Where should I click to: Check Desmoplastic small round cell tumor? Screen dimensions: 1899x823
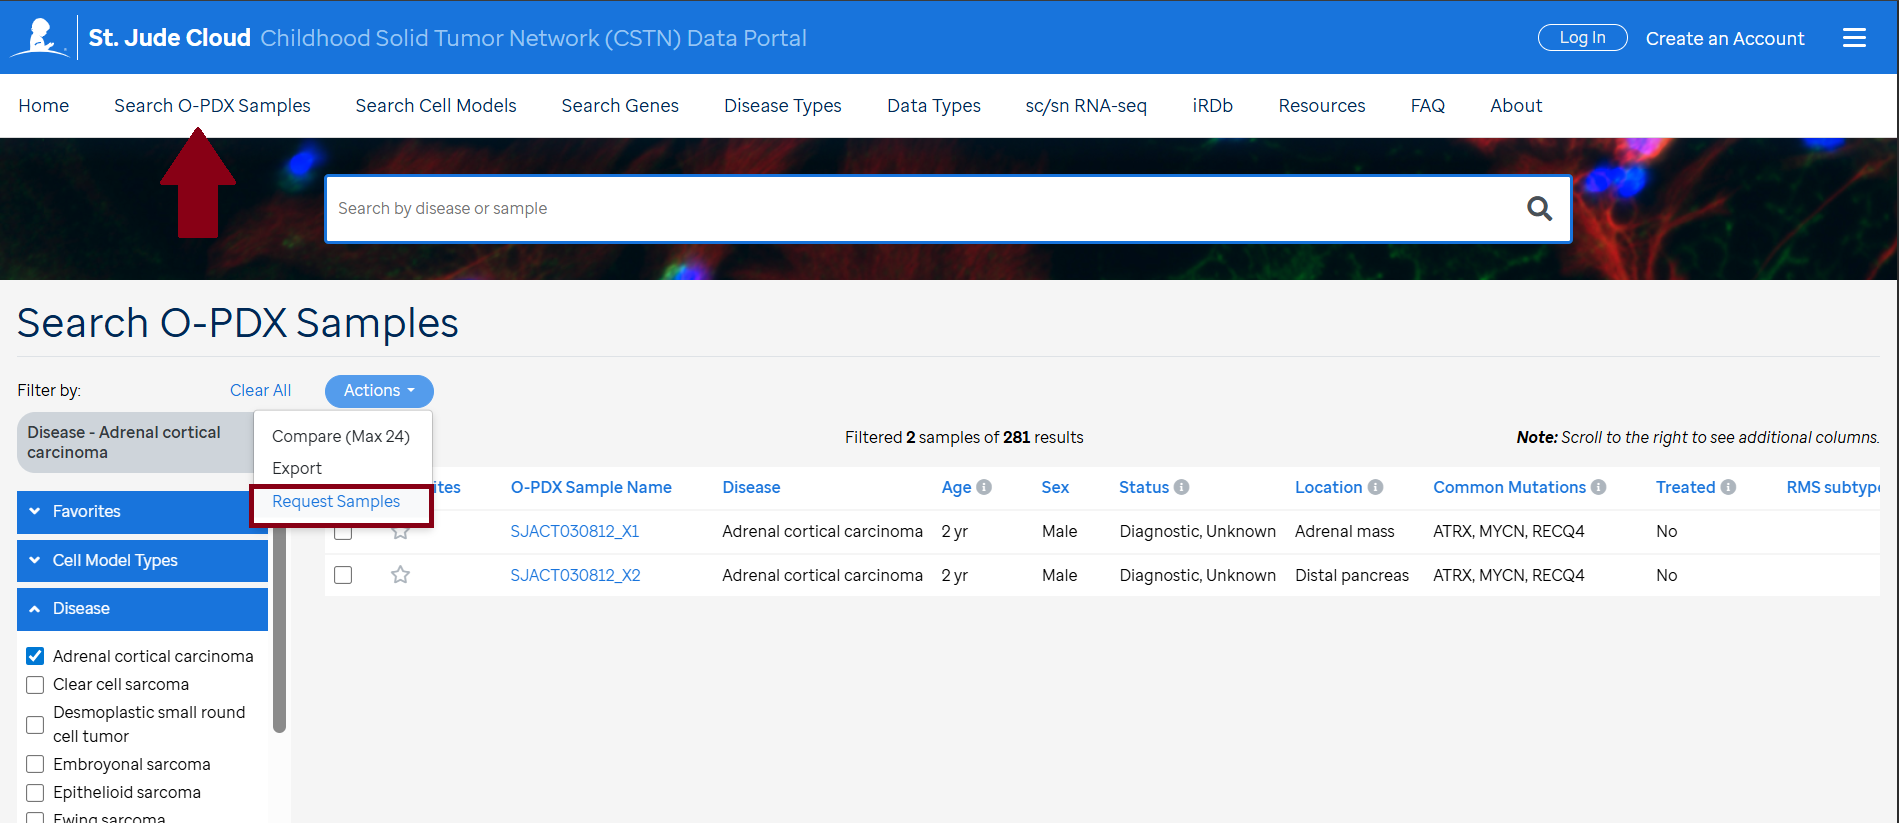pyautogui.click(x=35, y=724)
